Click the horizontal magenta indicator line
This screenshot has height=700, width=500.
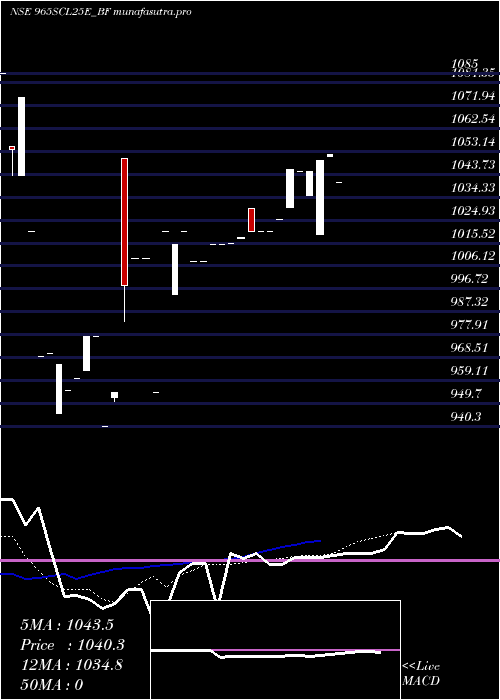[250, 560]
